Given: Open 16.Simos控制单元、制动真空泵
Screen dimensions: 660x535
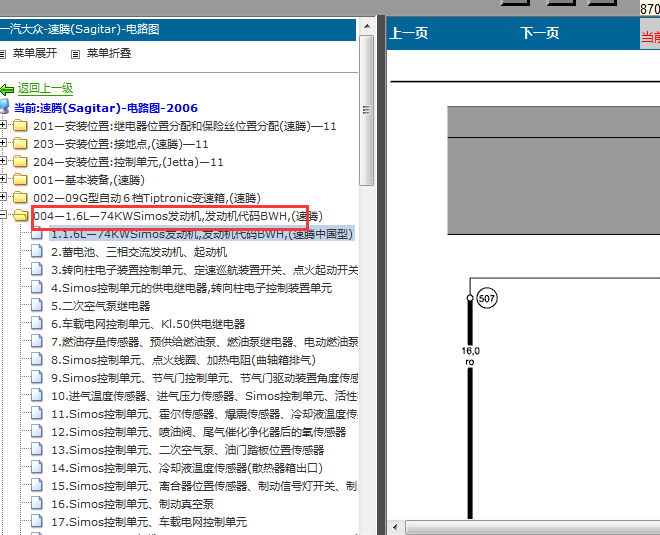Looking at the screenshot, I should [x=133, y=504].
